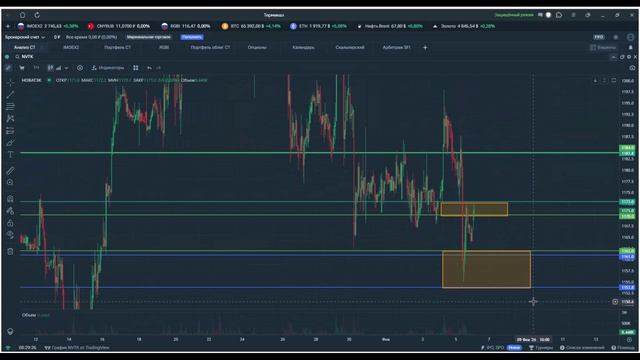Click the home icon in the title bar
640x360 pixels.
22,15
